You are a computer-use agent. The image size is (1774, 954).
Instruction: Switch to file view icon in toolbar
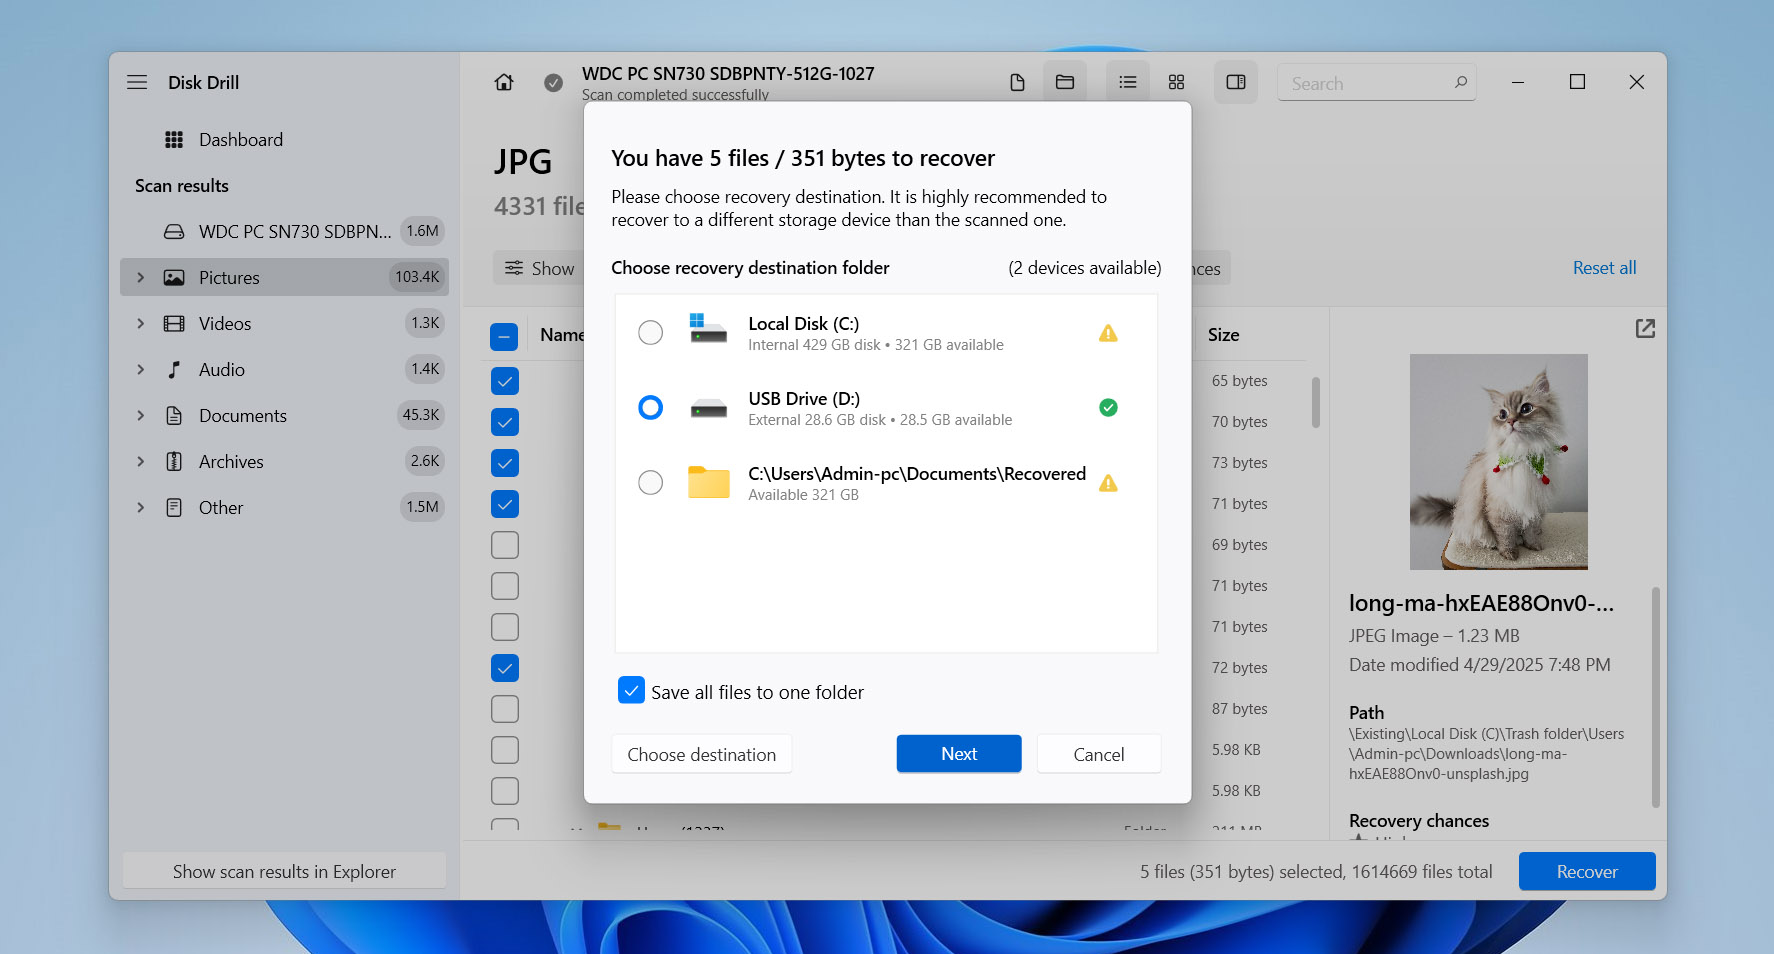click(x=1017, y=82)
